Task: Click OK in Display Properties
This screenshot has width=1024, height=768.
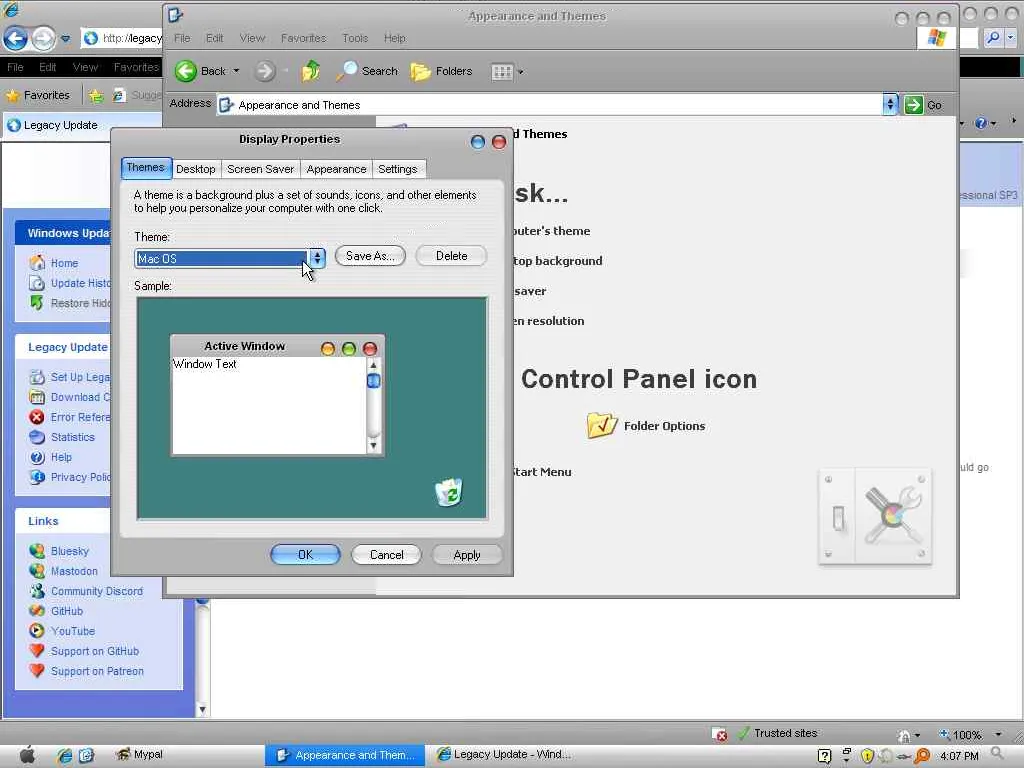Action: (306, 554)
